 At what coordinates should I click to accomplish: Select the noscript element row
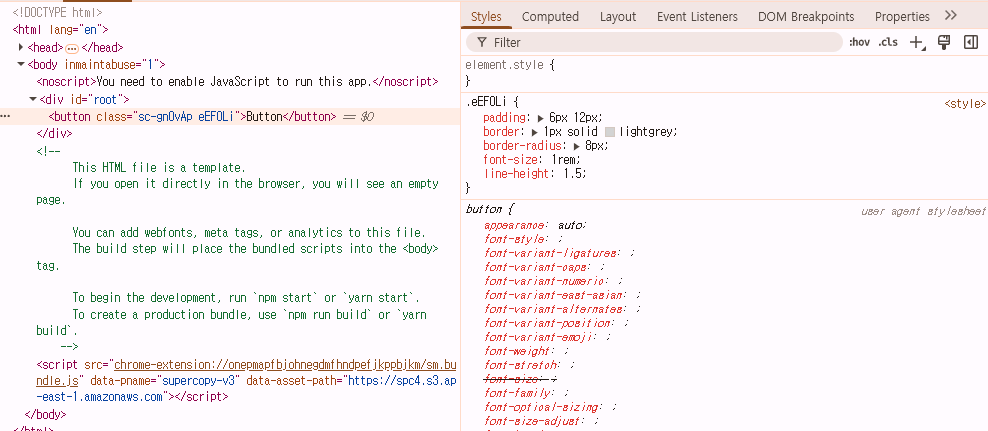pyautogui.click(x=237, y=81)
